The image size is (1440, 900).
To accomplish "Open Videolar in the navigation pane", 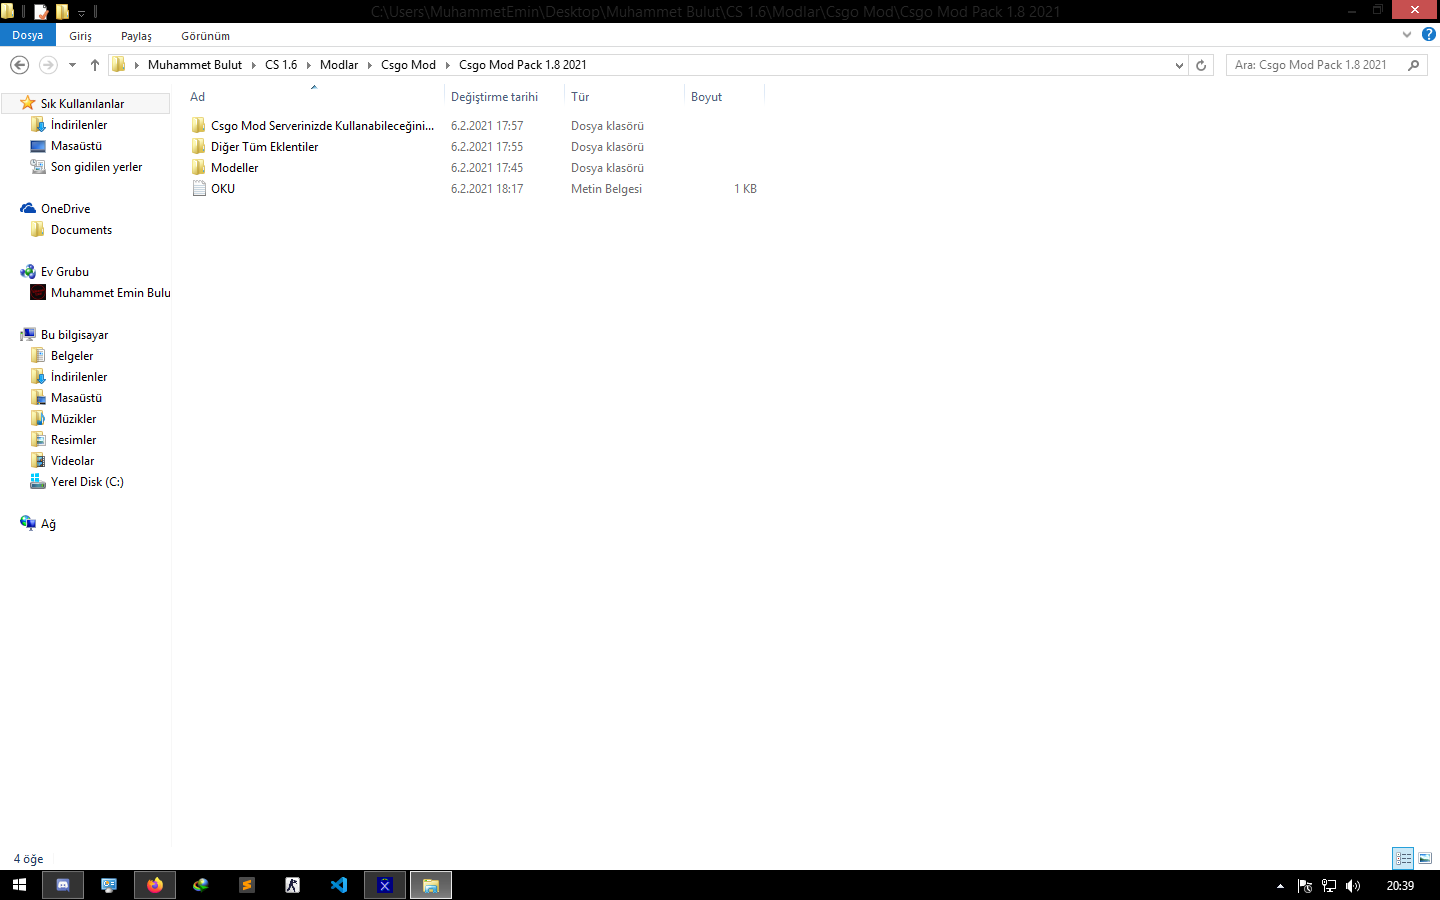I will (72, 461).
